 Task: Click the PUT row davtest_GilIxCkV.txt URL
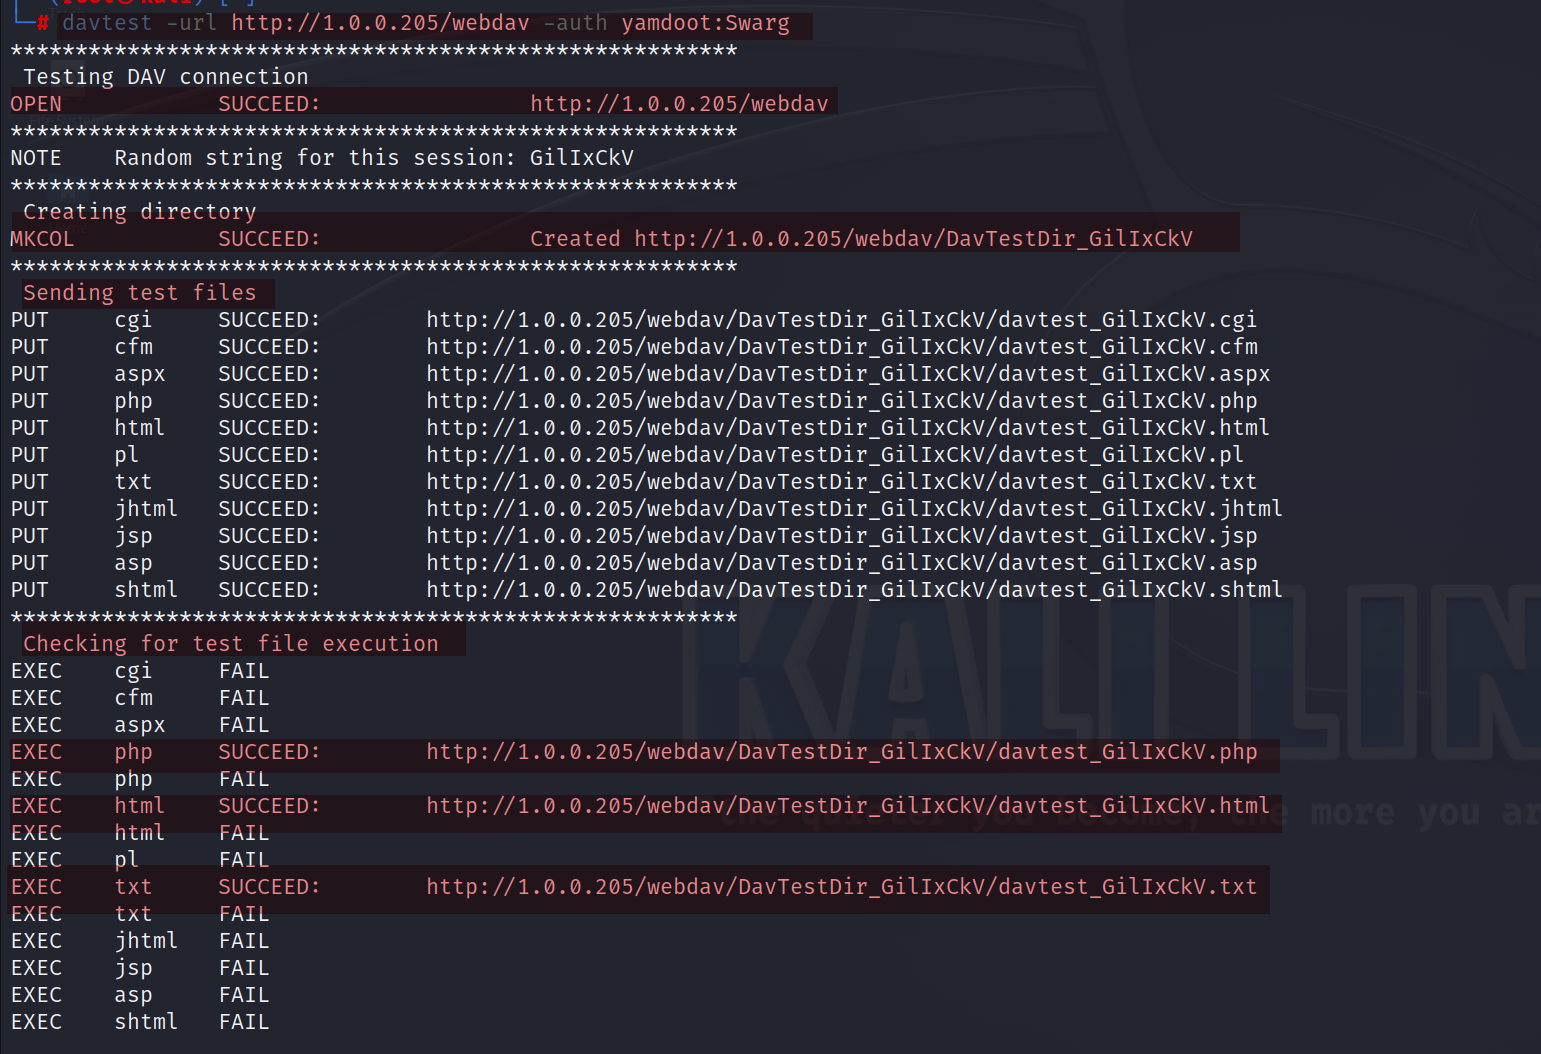[841, 482]
